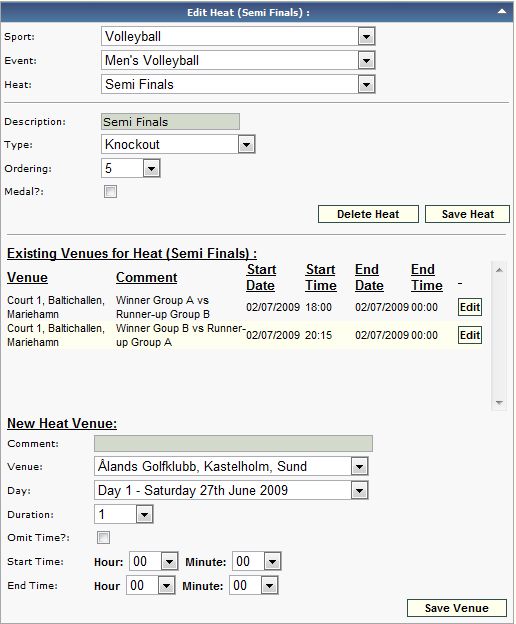Click the Delete Heat button
Image resolution: width=516 pixels, height=624 pixels.
click(x=368, y=214)
